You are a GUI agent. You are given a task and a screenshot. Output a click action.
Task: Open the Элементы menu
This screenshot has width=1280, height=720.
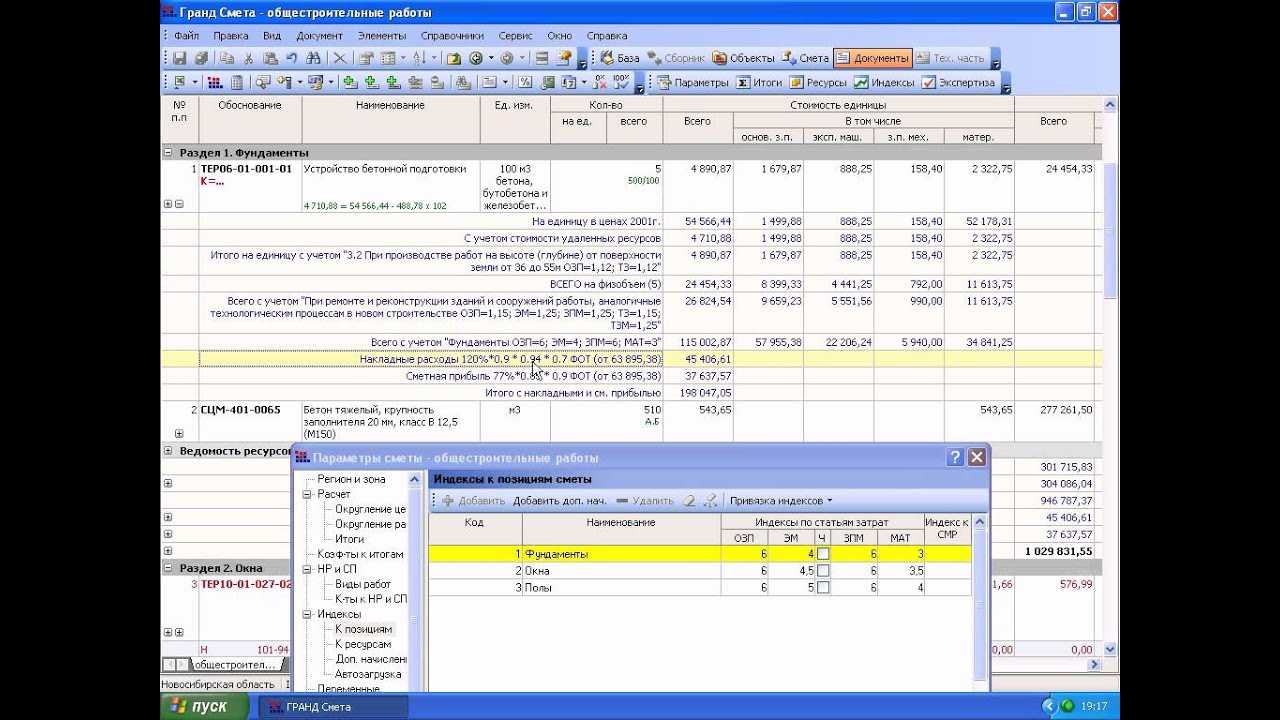(x=382, y=35)
